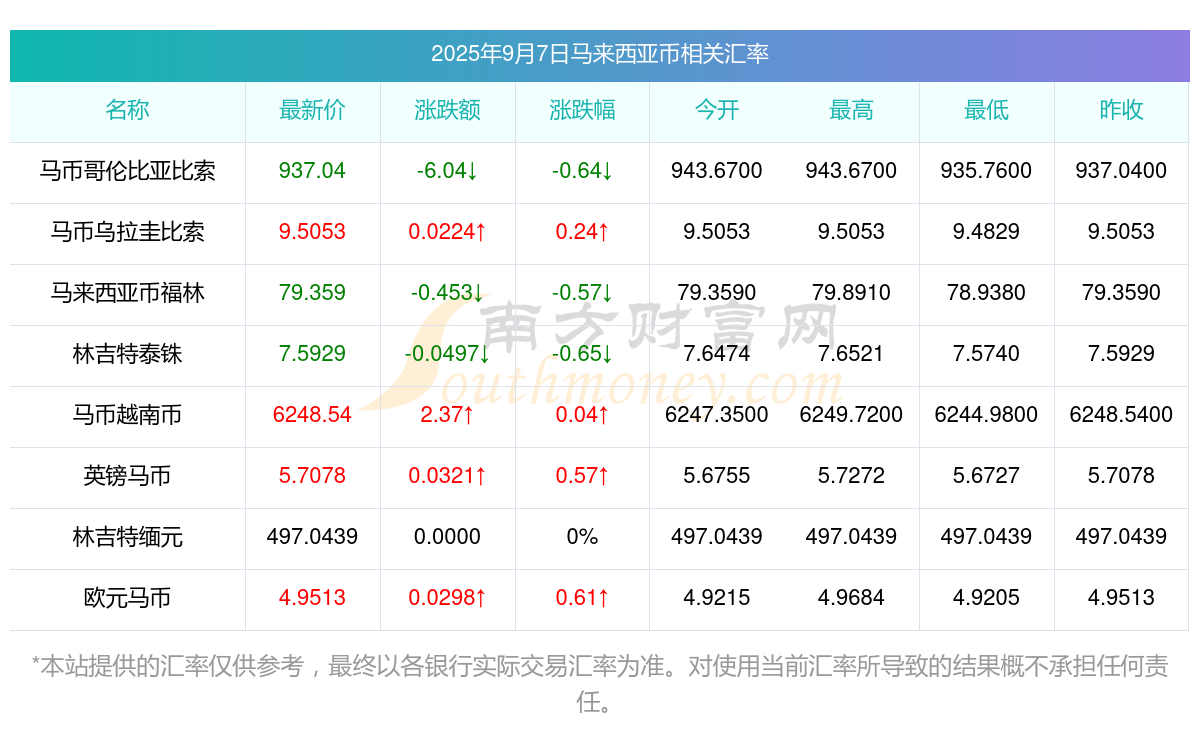Click change amount 0.0321↑
The image size is (1200, 733).
pyautogui.click(x=447, y=476)
